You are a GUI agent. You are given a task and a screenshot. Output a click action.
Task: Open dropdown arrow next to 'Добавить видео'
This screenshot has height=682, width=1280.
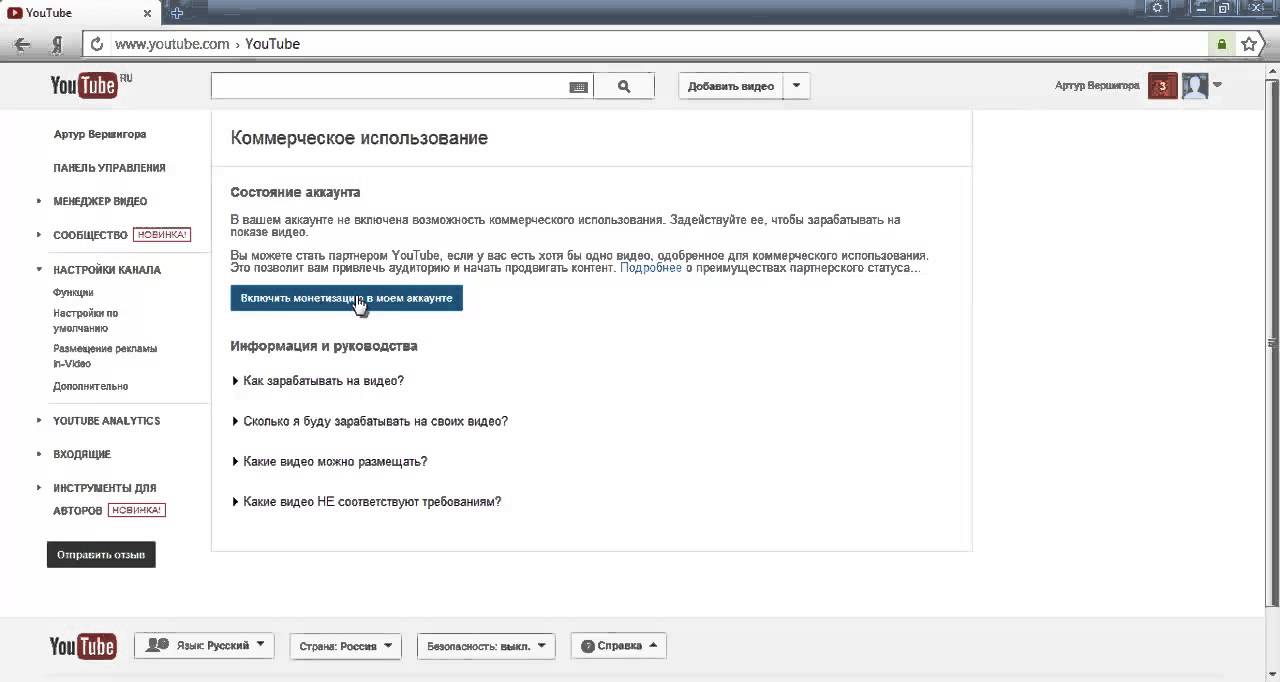pyautogui.click(x=796, y=87)
